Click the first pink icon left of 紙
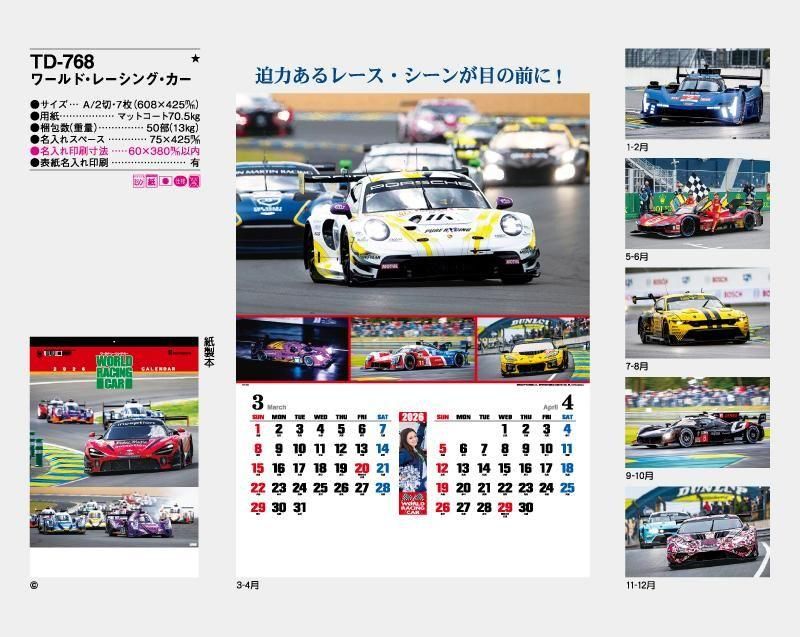800x637 pixels. (x=138, y=181)
